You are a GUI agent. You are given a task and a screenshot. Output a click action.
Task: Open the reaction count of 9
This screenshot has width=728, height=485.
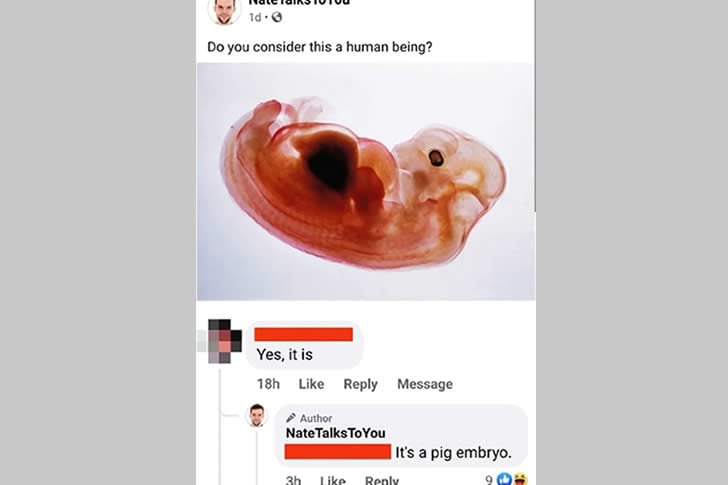(489, 479)
